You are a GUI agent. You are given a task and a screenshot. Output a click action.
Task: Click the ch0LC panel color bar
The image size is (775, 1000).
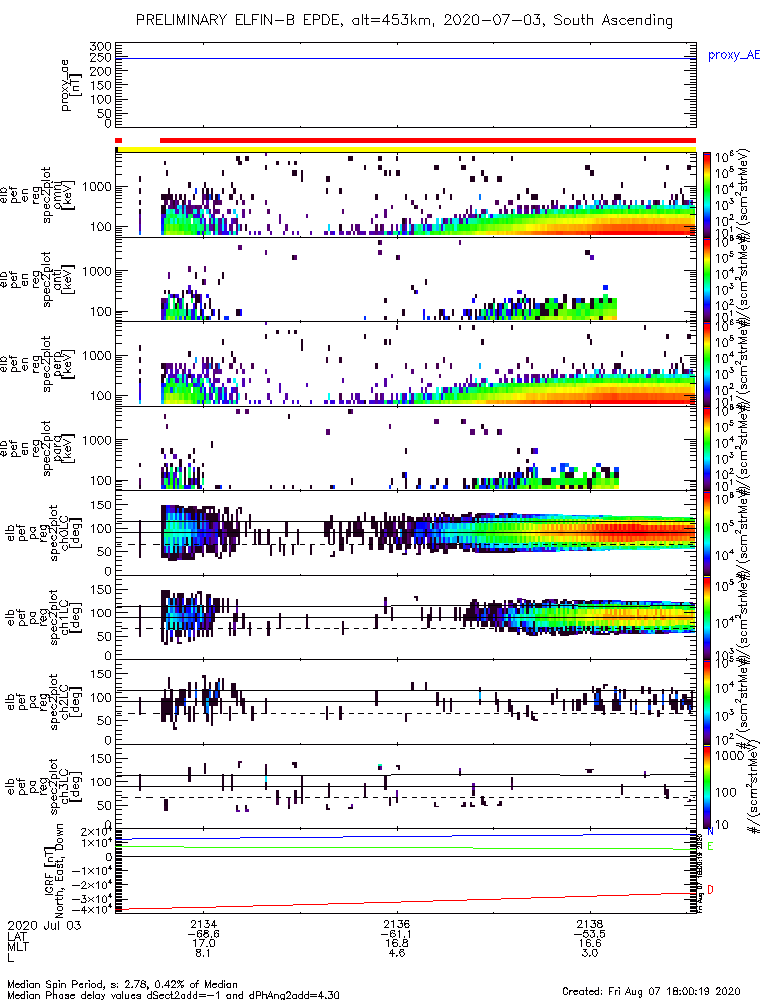(706, 533)
